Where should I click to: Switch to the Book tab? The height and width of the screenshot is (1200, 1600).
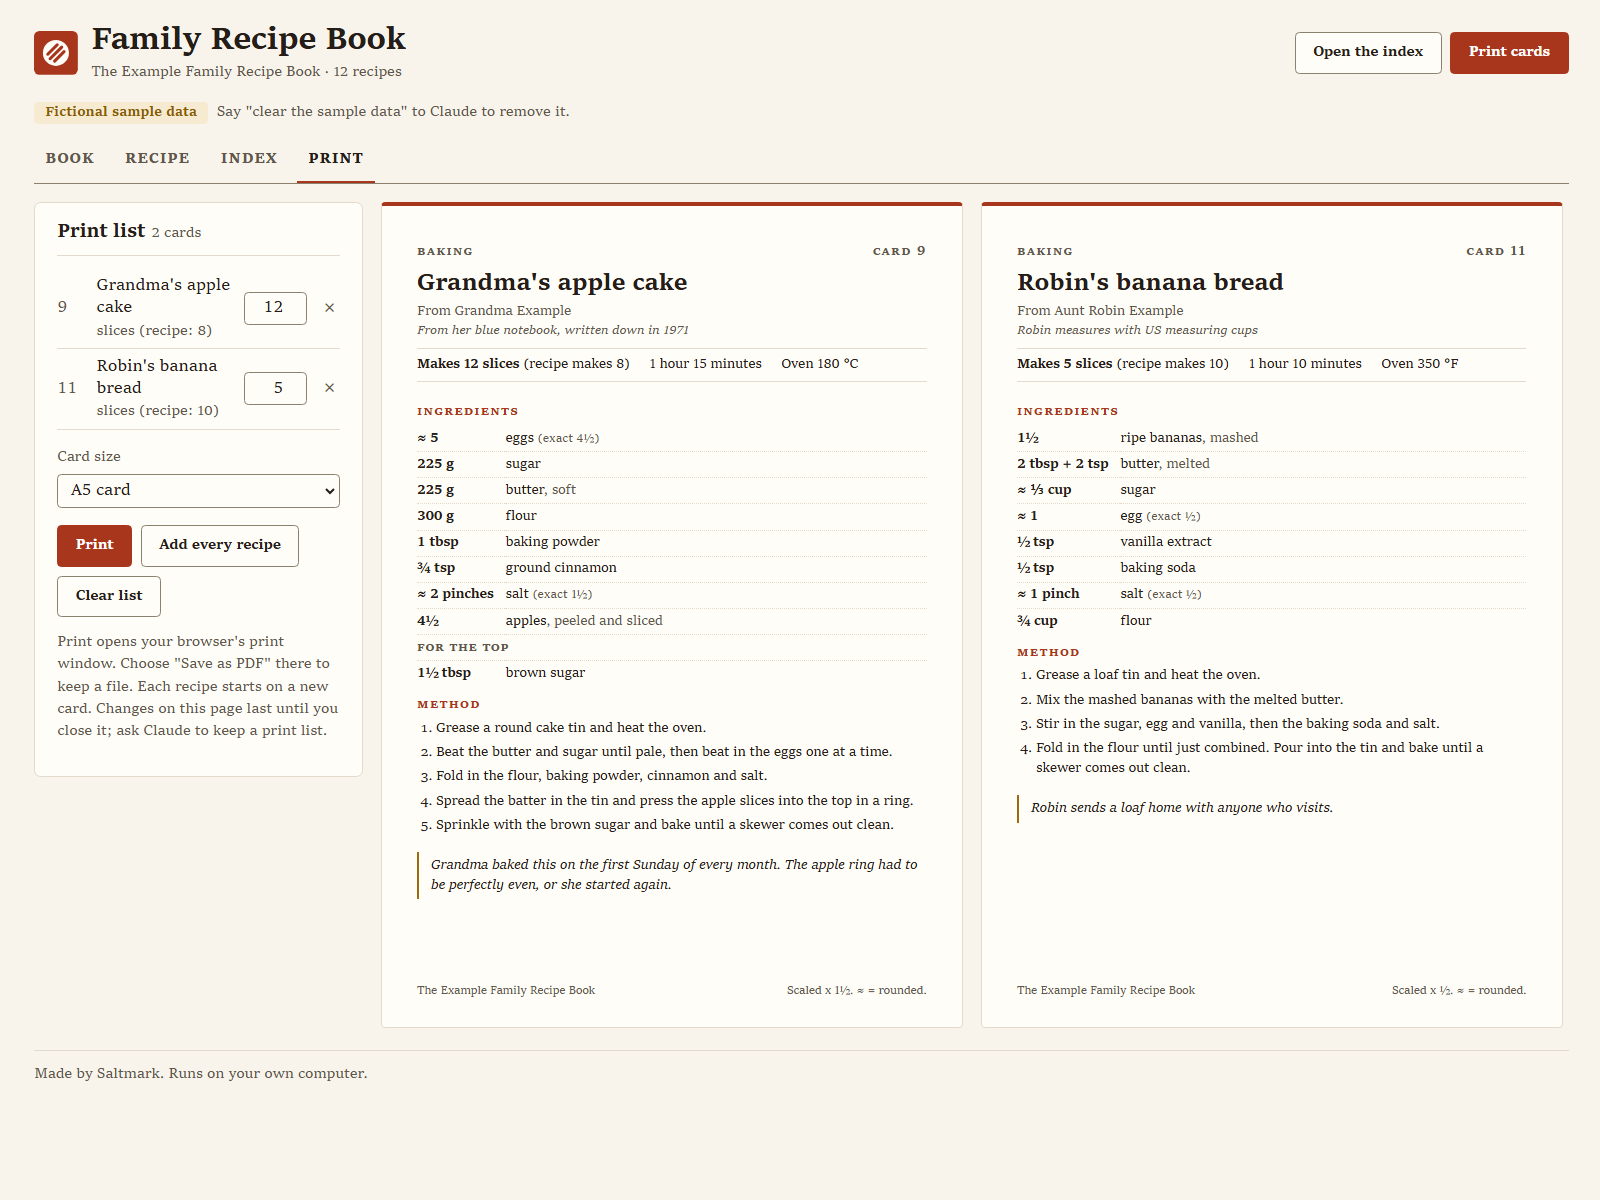(x=70, y=158)
